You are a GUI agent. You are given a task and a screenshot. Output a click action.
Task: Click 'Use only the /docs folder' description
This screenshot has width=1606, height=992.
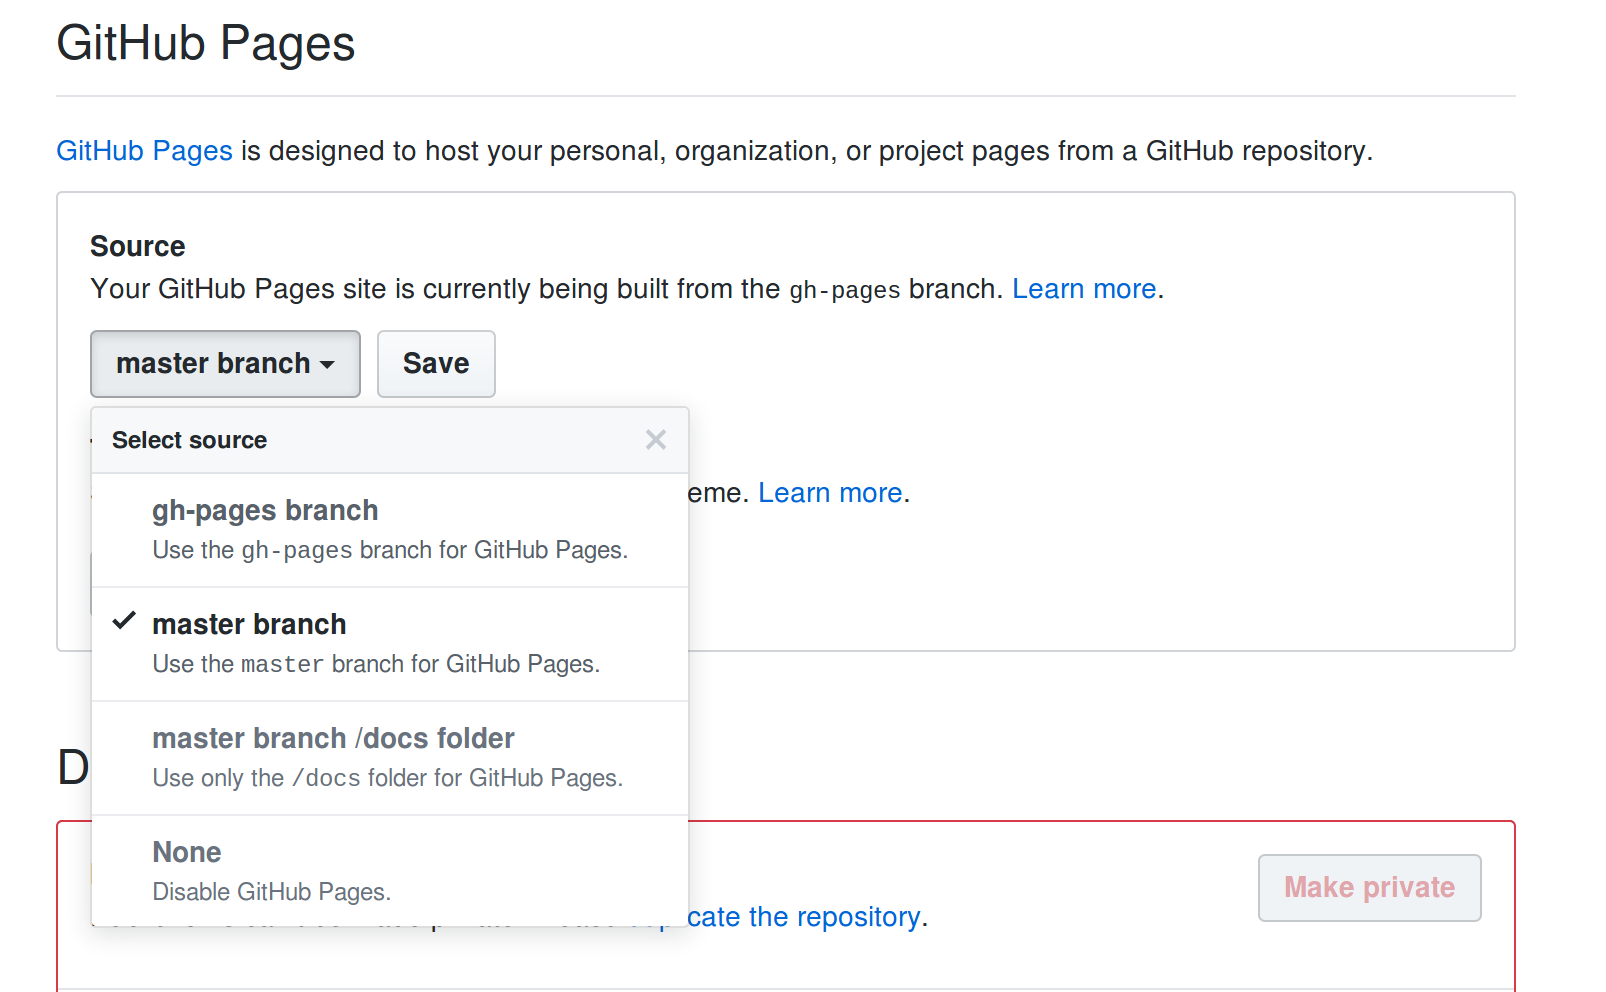[x=387, y=778]
